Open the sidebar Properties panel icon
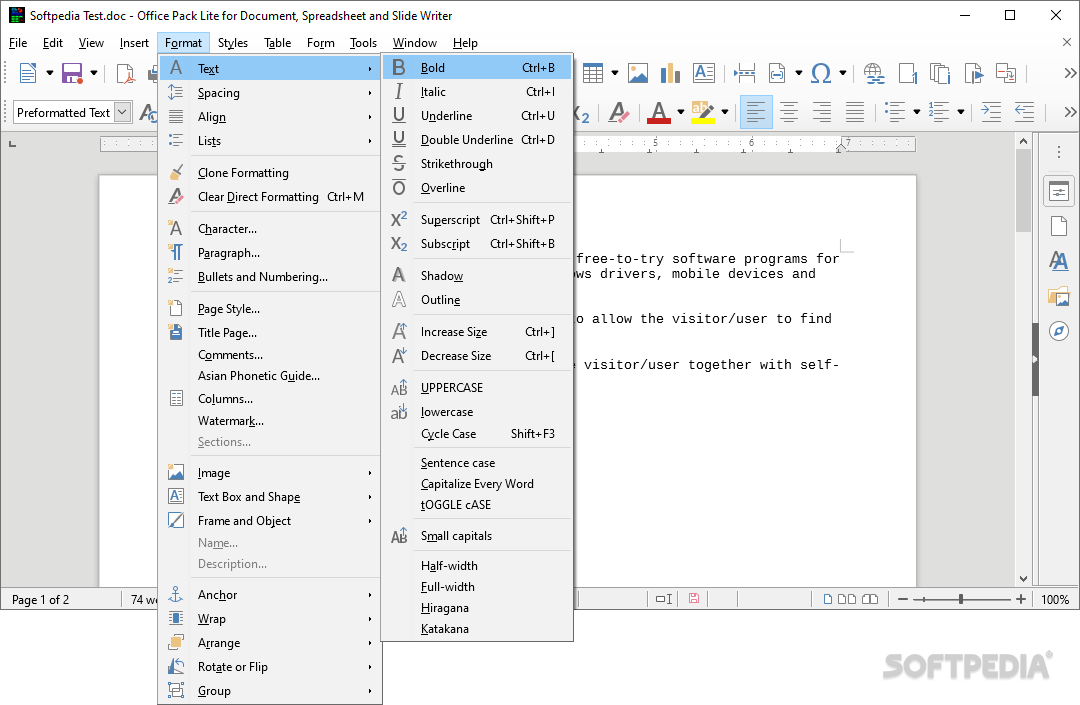 (x=1059, y=192)
